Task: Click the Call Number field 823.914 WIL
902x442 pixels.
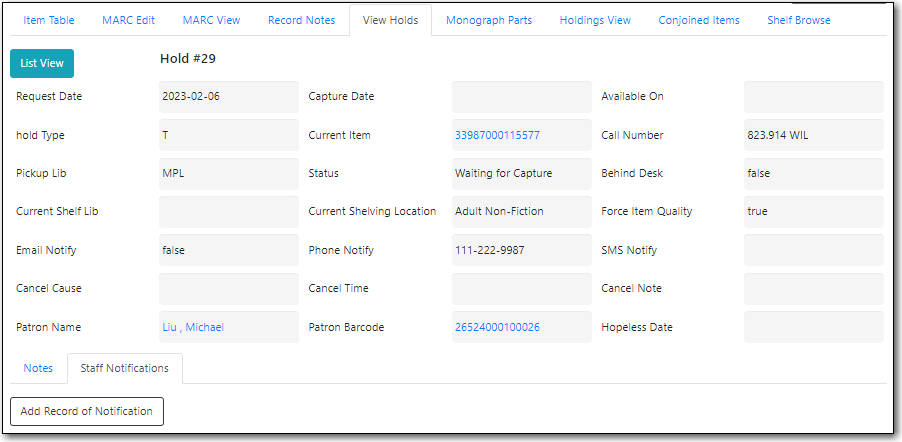Action: tap(813, 135)
